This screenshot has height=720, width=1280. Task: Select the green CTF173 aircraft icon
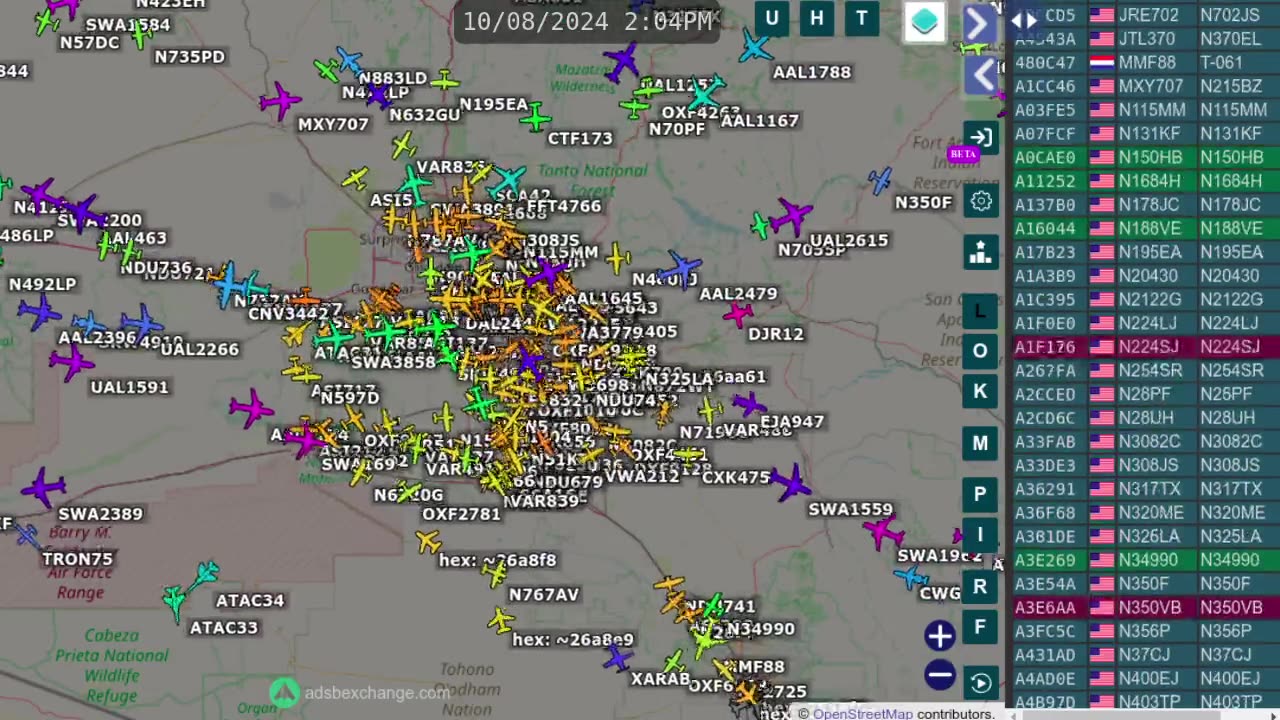[536, 118]
